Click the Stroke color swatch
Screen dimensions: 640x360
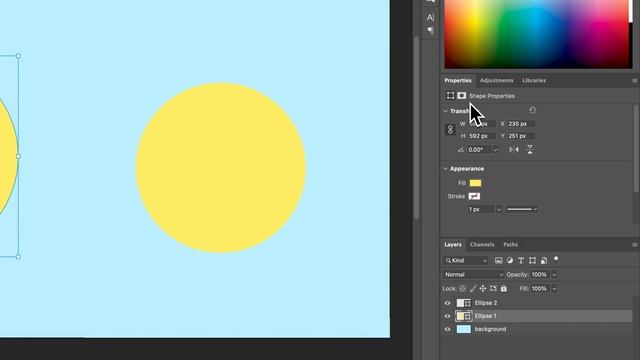474,196
